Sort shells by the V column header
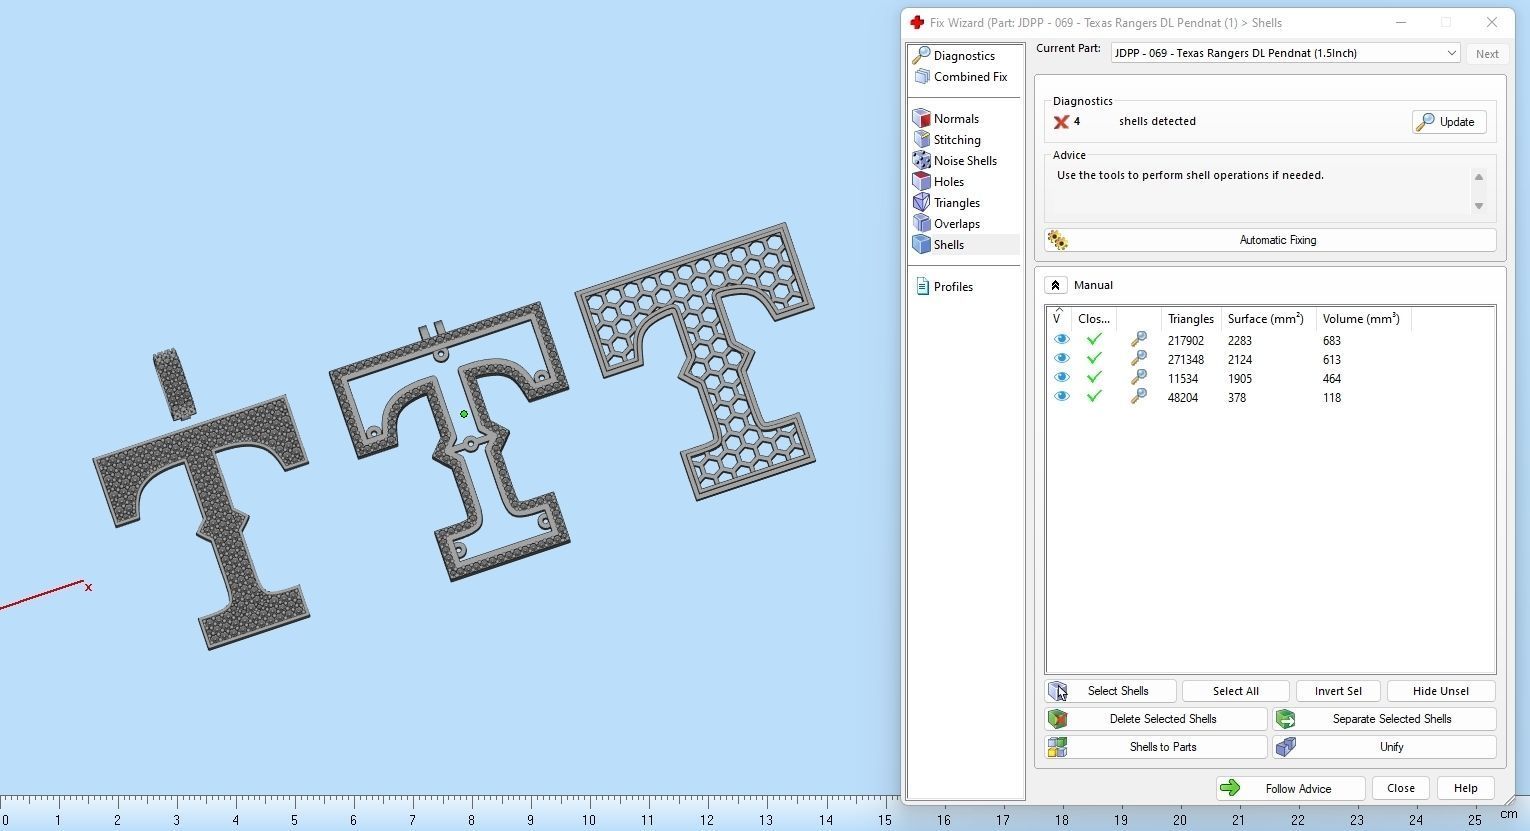Viewport: 1530px width, 831px height. click(x=1058, y=318)
